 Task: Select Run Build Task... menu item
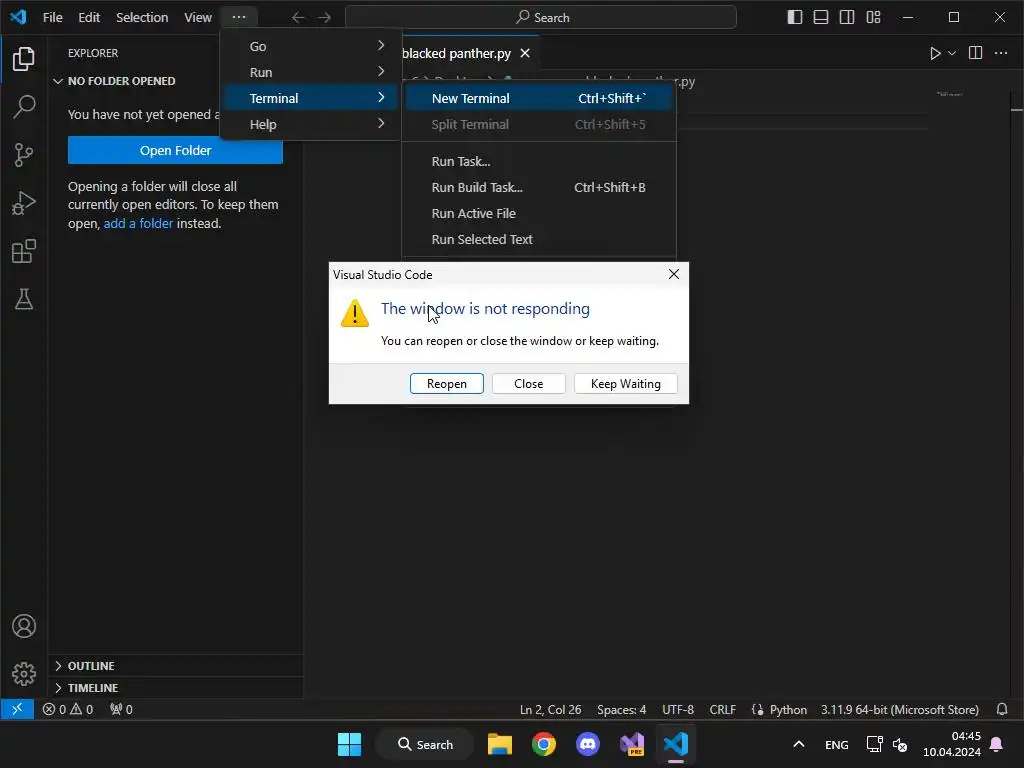[x=539, y=187]
